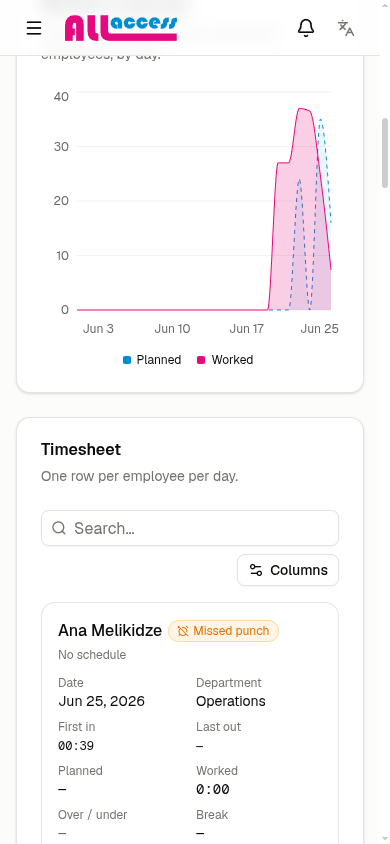
Task: Open the hamburger navigation menu
Action: pos(34,28)
